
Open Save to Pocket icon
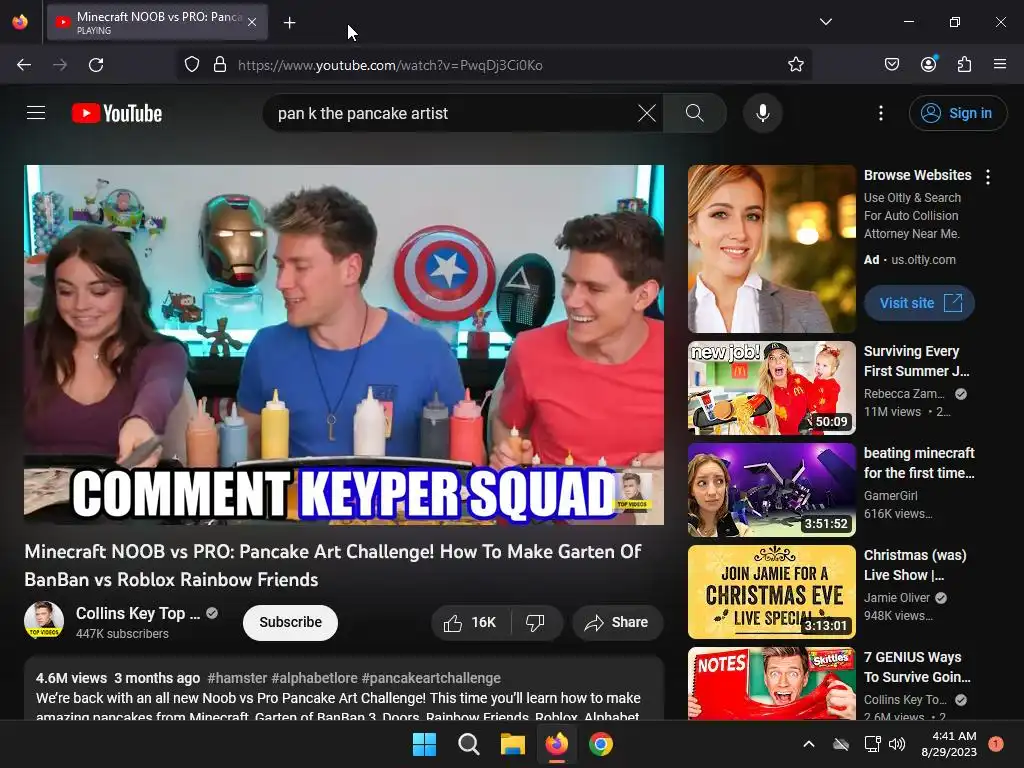point(892,65)
